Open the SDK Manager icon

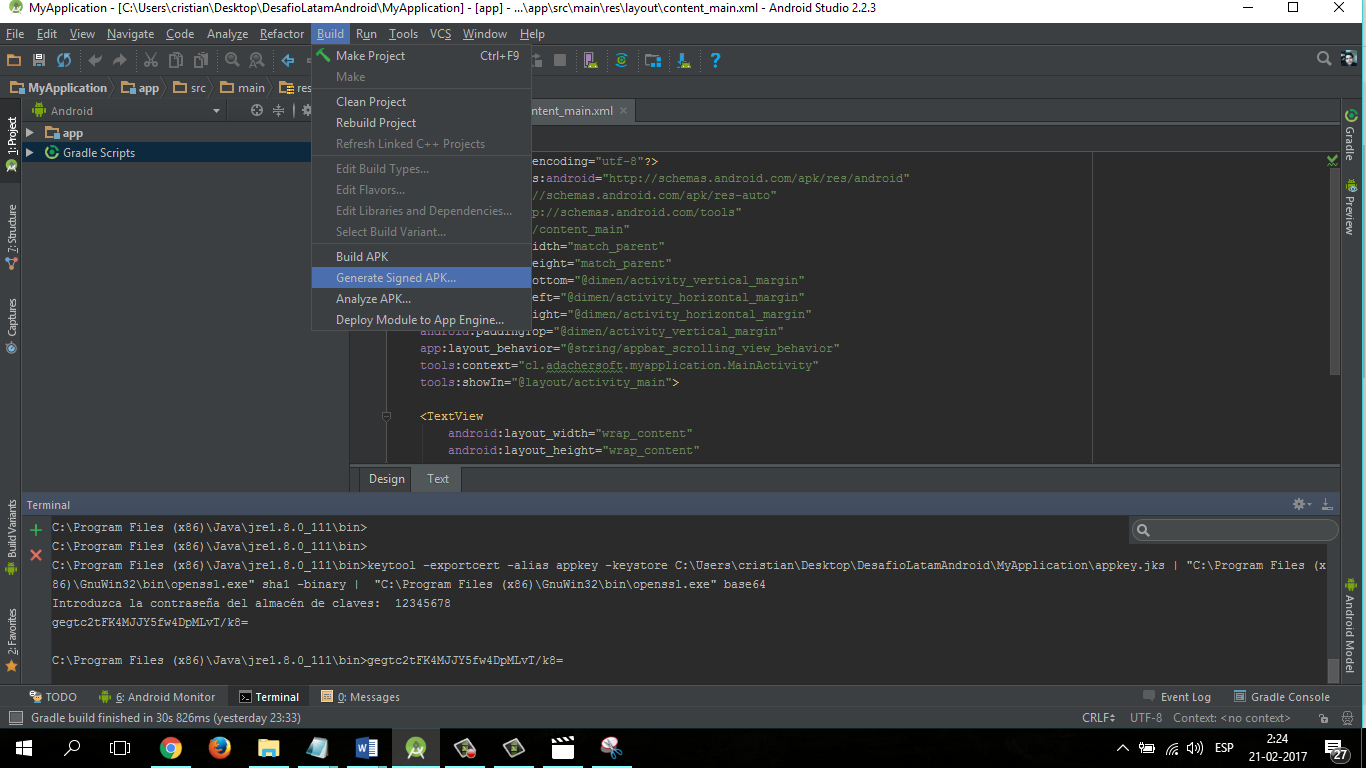[x=684, y=60]
